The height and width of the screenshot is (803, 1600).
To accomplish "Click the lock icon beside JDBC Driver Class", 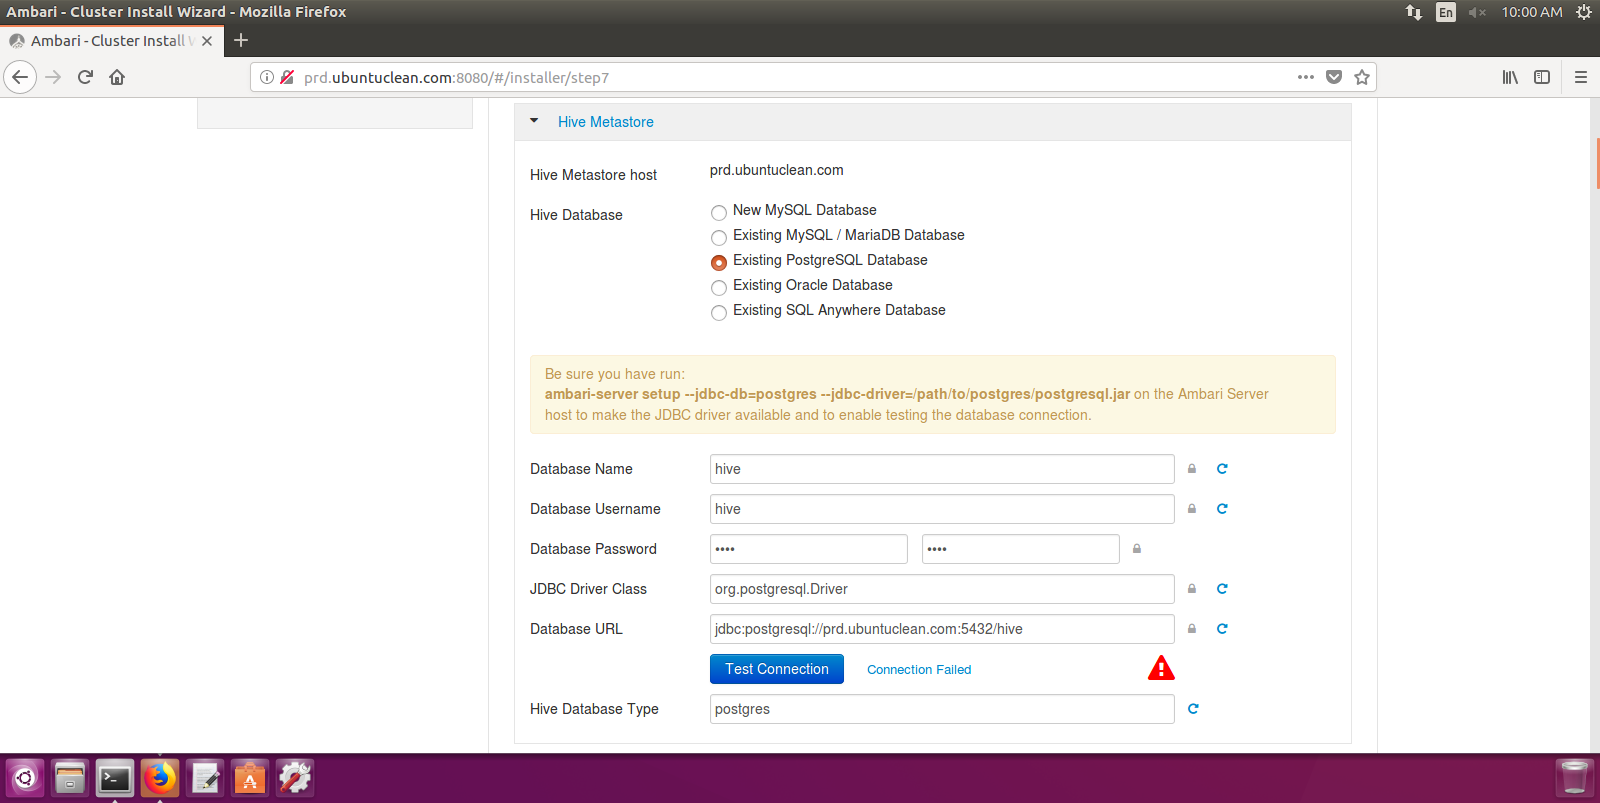I will coord(1192,589).
